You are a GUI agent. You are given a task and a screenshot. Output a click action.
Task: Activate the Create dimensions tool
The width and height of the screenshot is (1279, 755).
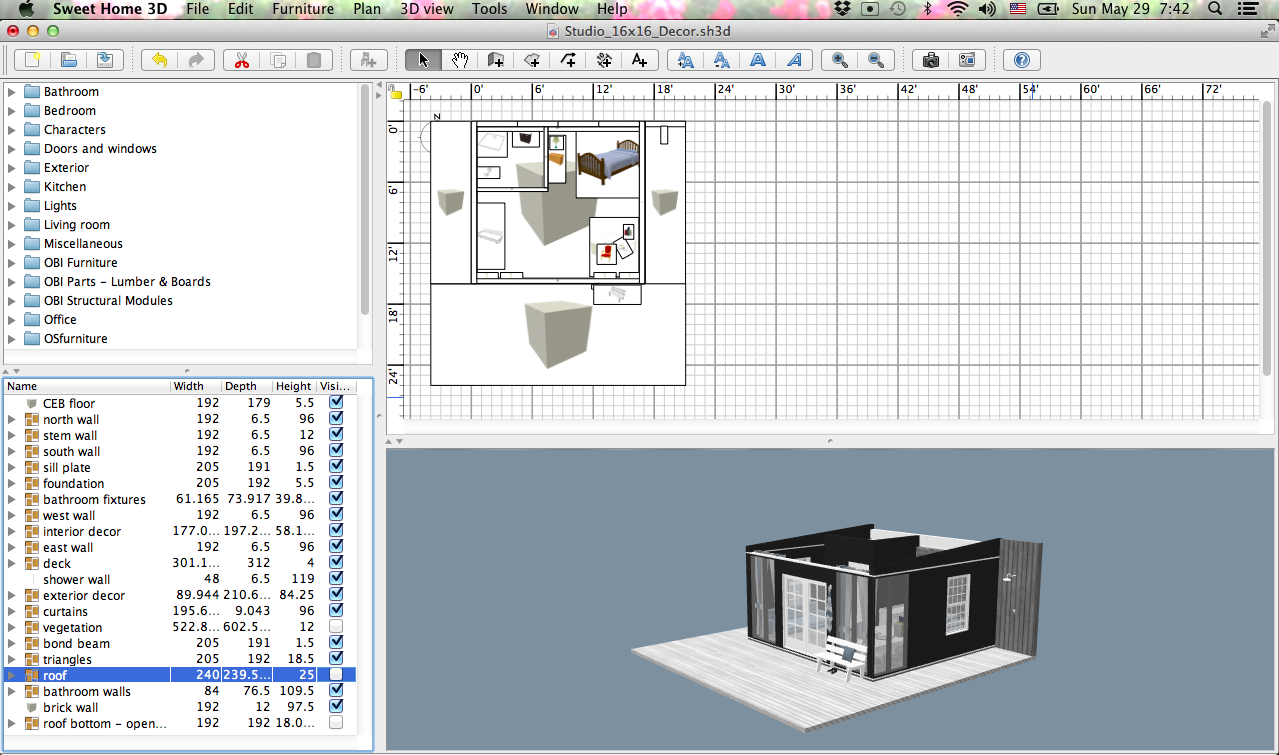coord(603,60)
